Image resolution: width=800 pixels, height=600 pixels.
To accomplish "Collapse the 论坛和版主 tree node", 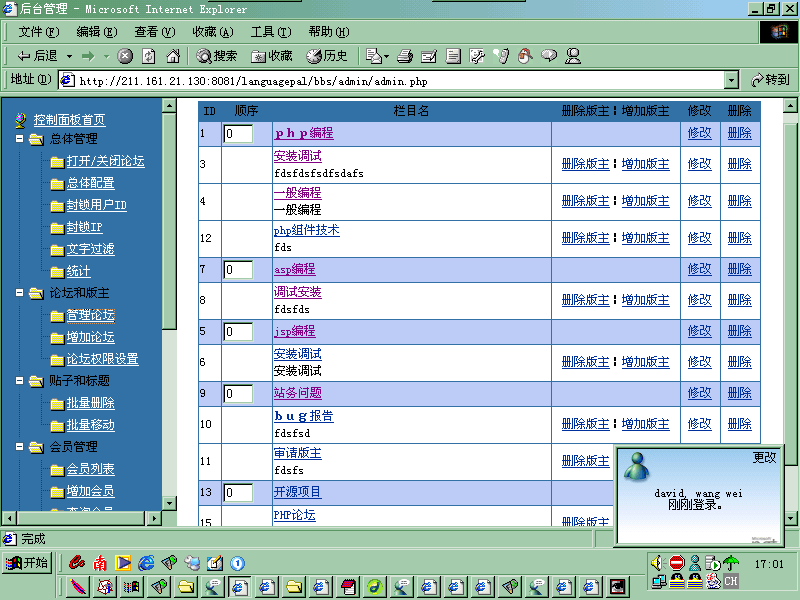I will pyautogui.click(x=21, y=293).
